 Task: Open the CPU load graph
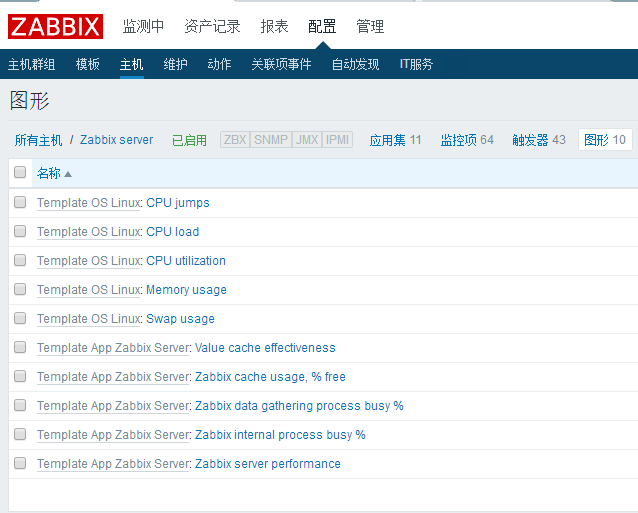tap(173, 231)
